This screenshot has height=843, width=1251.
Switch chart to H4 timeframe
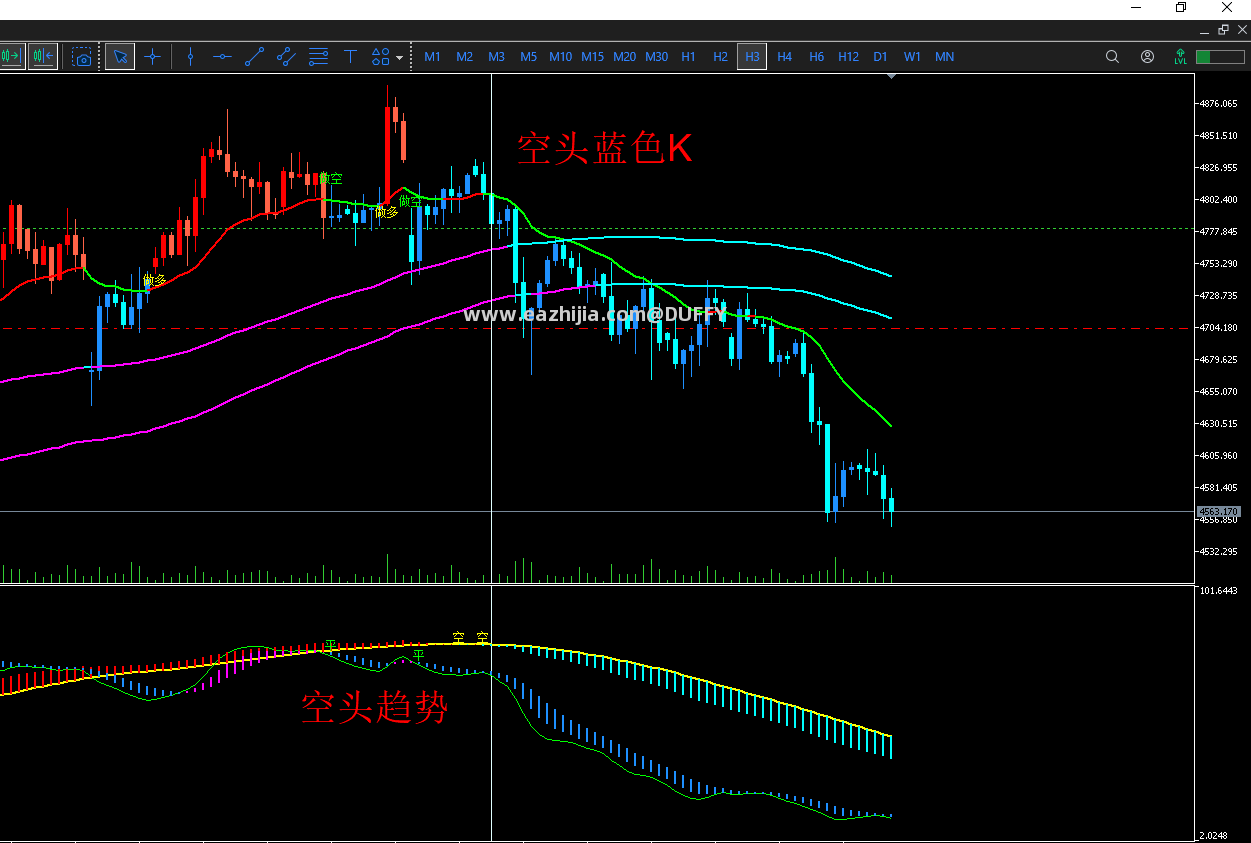[x=784, y=57]
